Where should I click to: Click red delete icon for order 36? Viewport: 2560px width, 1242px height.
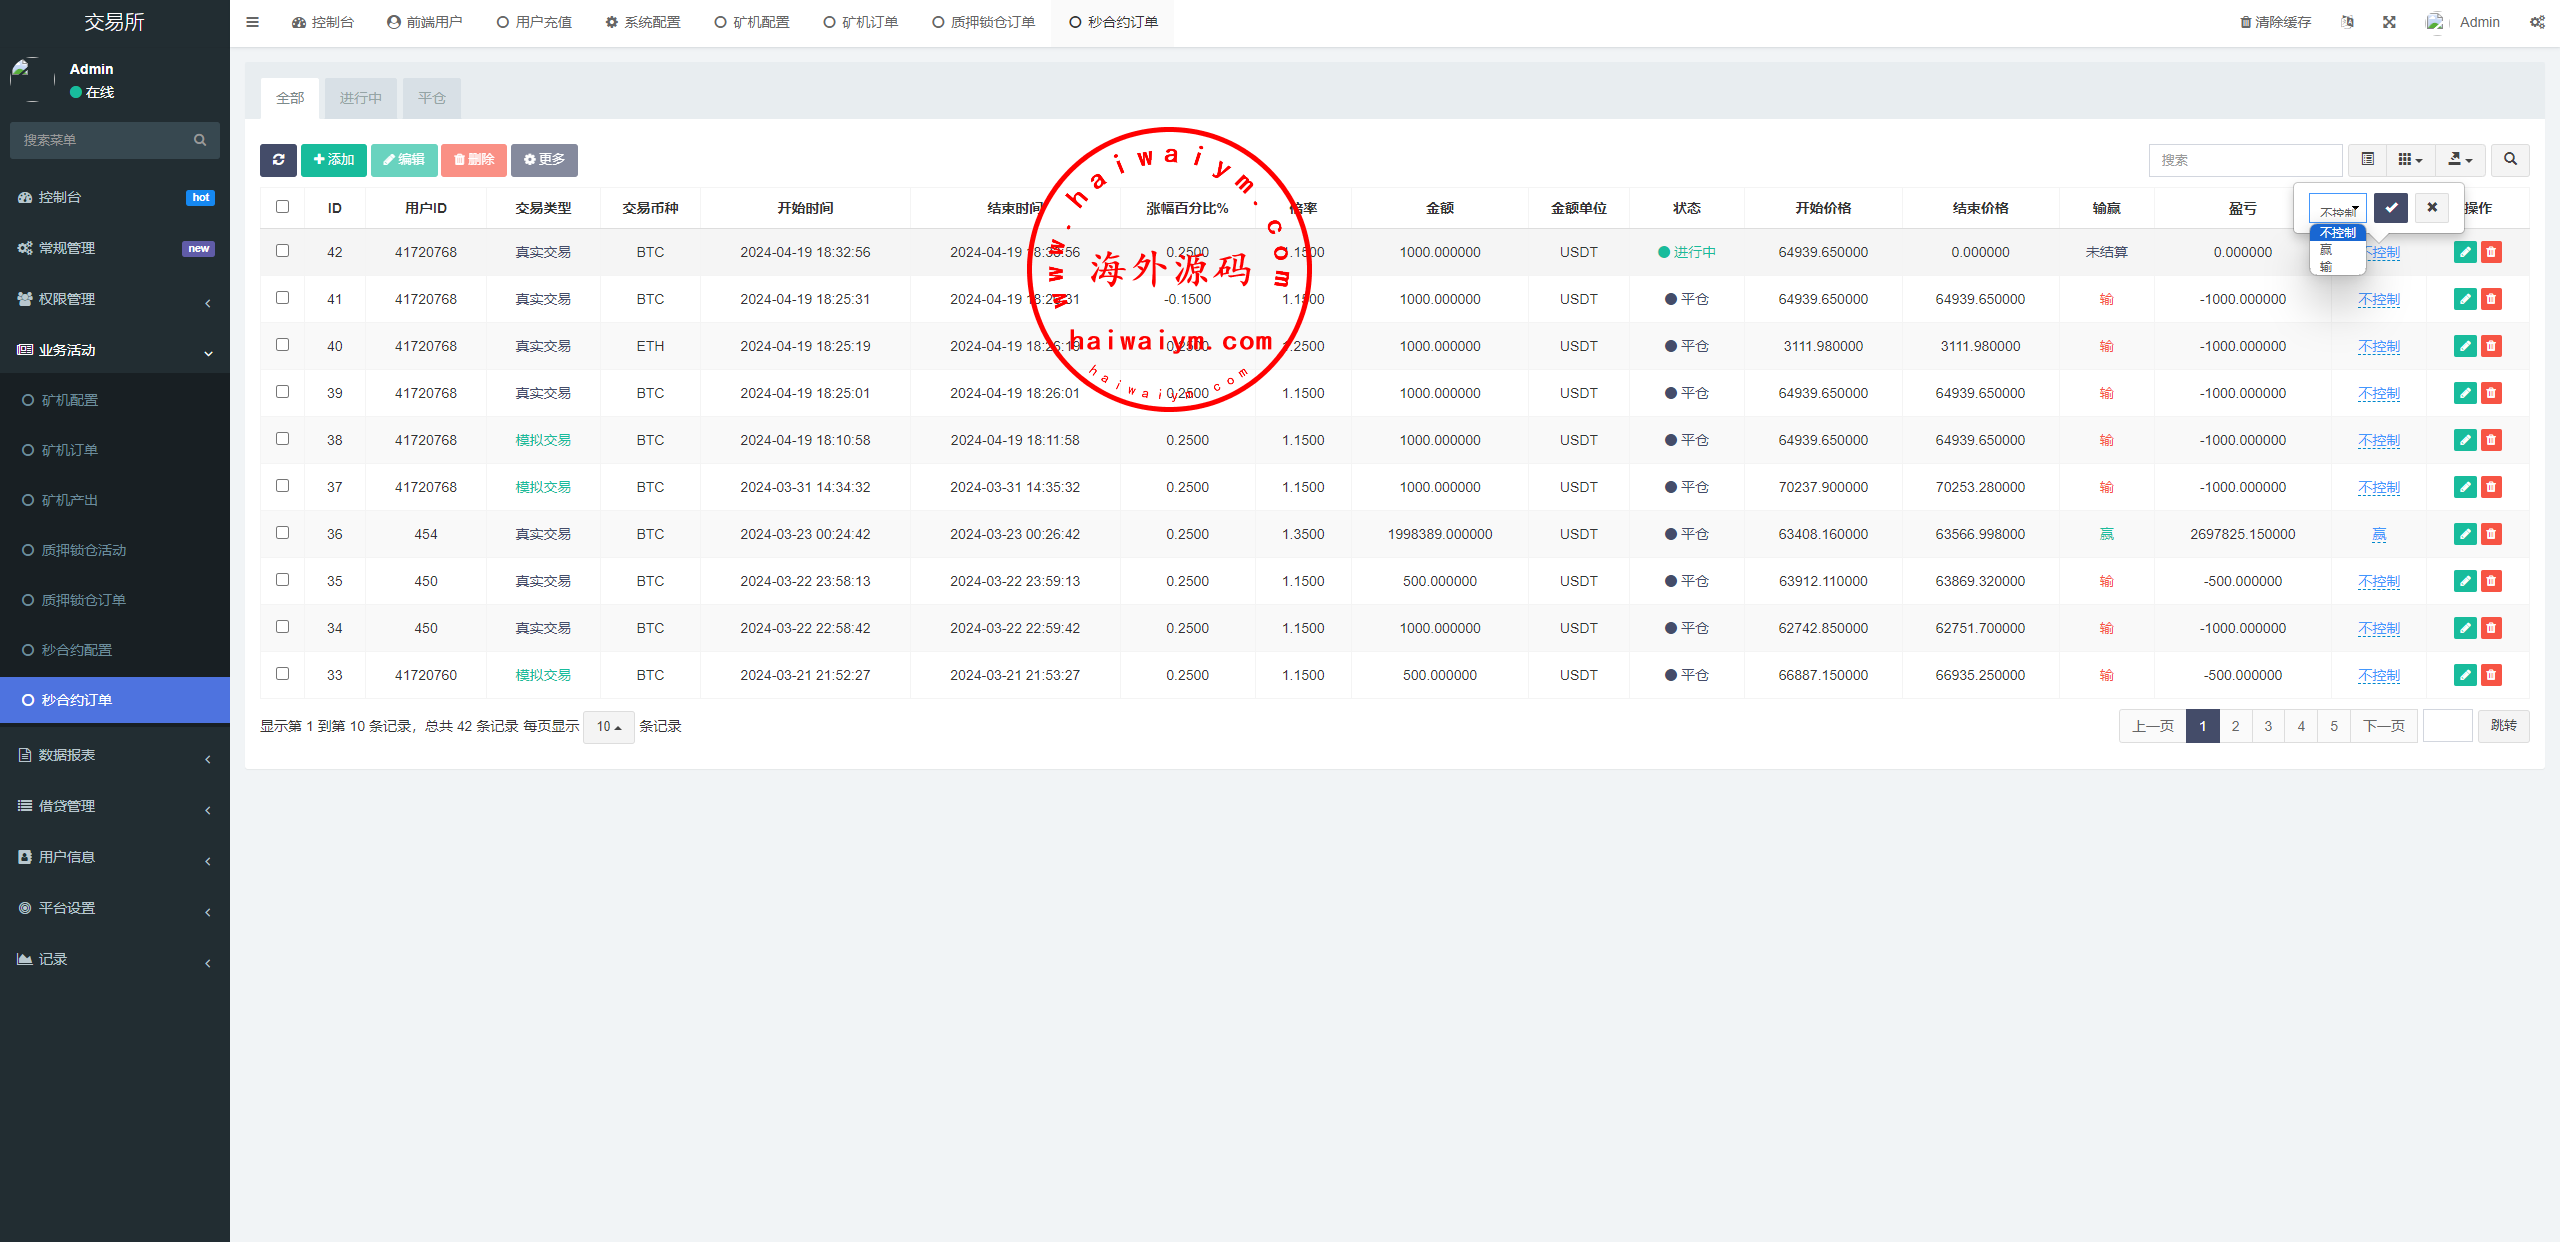[x=2491, y=534]
